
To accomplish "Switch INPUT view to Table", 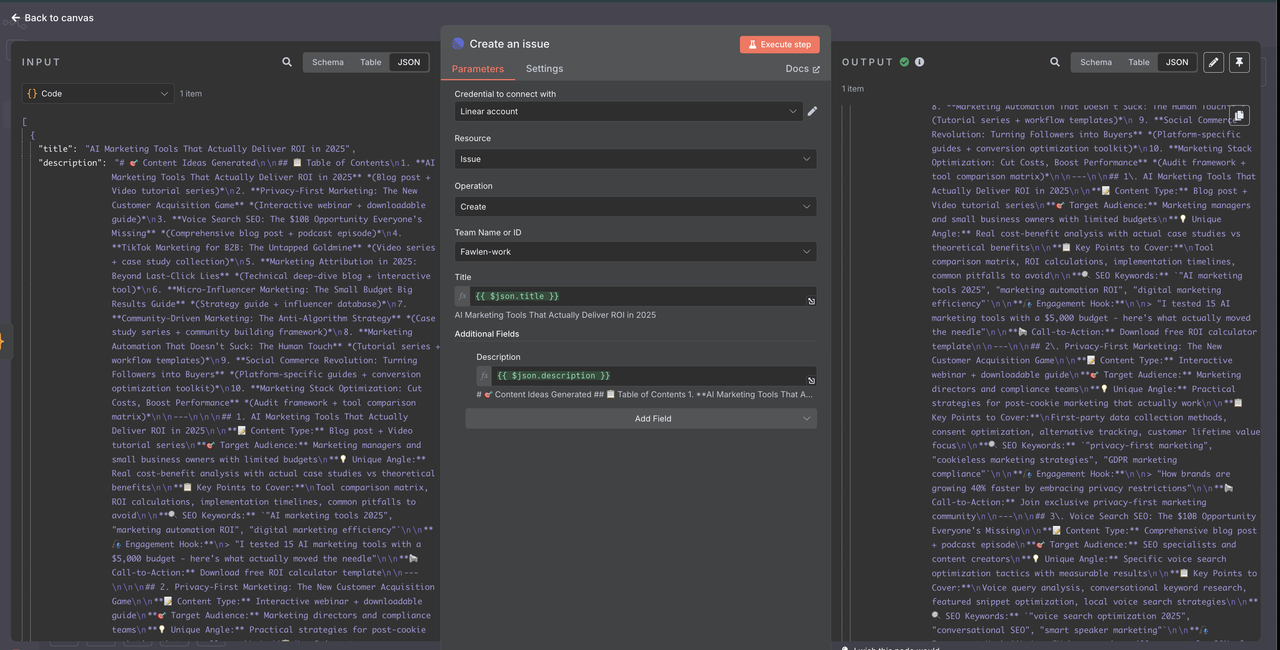I will coord(371,62).
